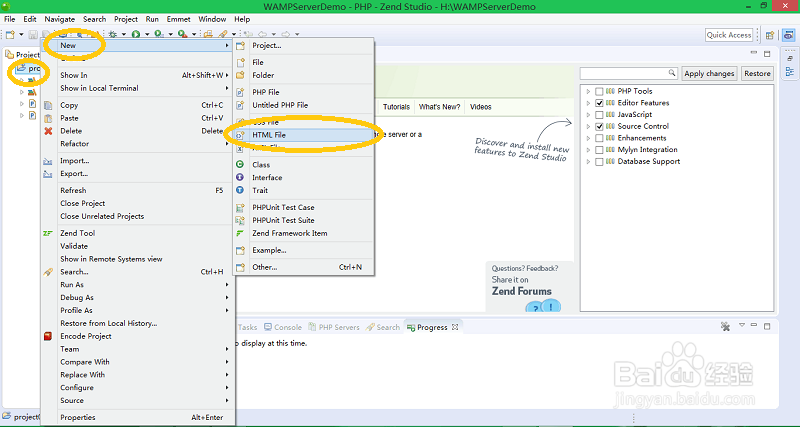Select Untitled PHP File menu entry
This screenshot has height=427, width=800.
[304, 105]
